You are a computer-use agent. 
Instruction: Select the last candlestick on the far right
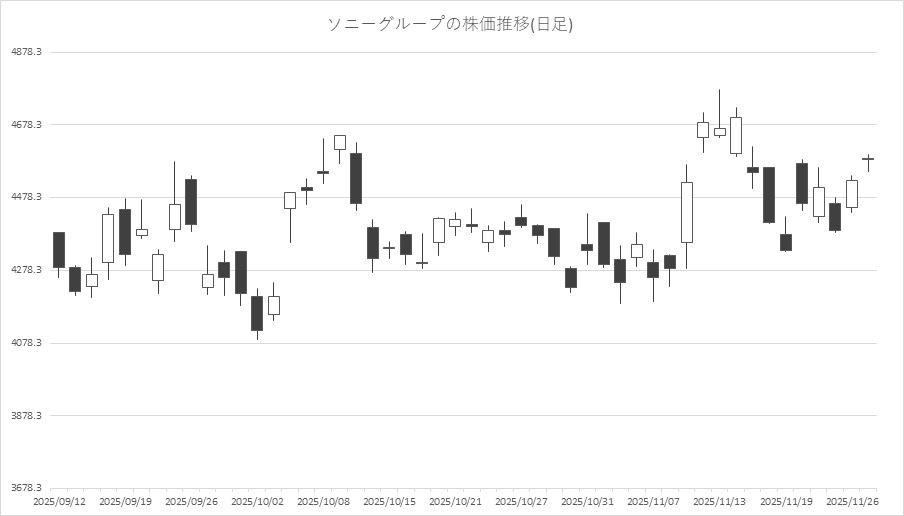[x=868, y=158]
